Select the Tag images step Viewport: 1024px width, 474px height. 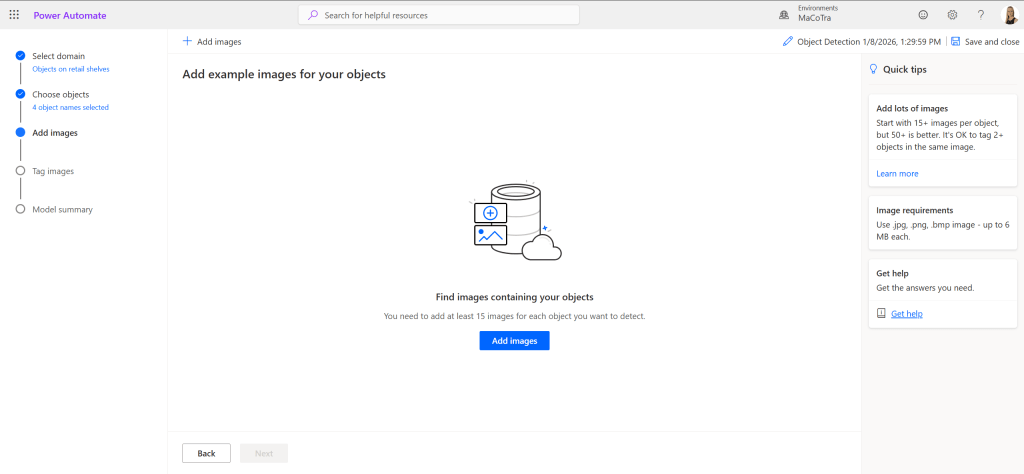pos(53,171)
